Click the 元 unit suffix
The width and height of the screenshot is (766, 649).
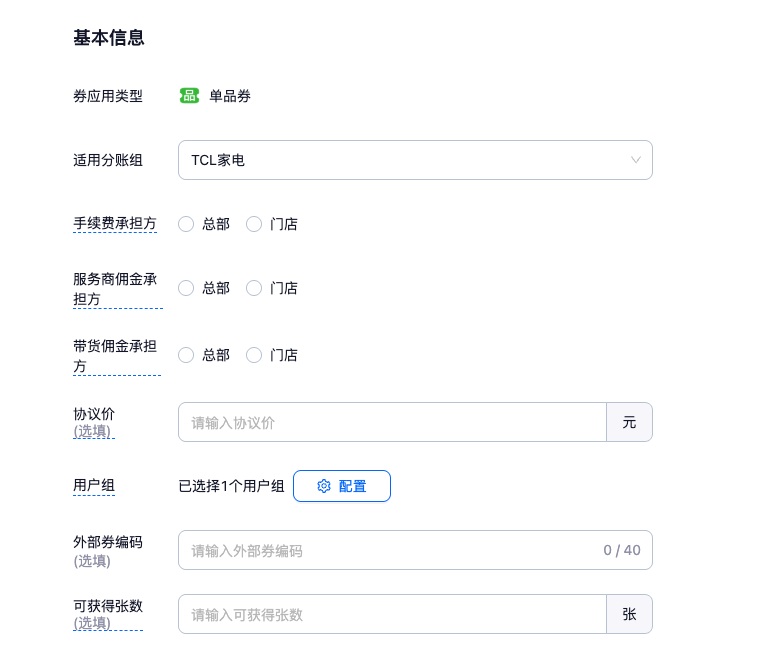click(629, 422)
